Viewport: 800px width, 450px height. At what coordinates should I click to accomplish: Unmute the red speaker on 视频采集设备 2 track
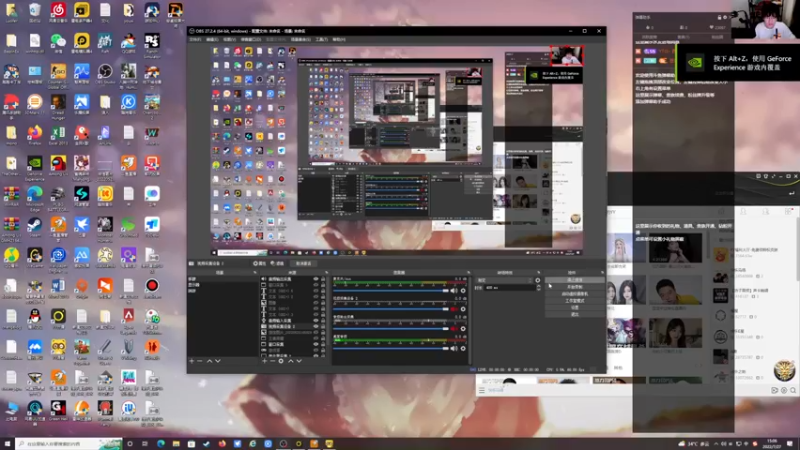point(454,309)
